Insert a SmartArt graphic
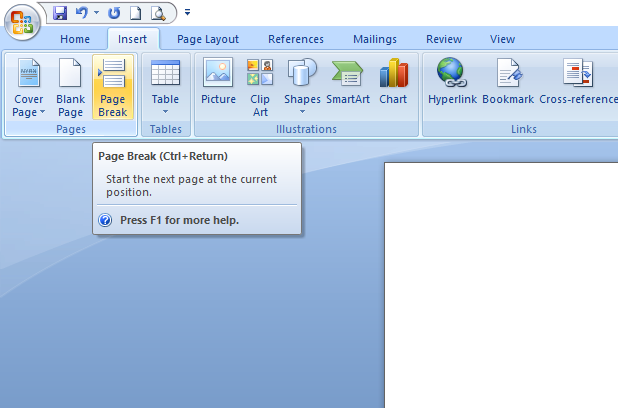The width and height of the screenshot is (618, 408). (x=348, y=85)
